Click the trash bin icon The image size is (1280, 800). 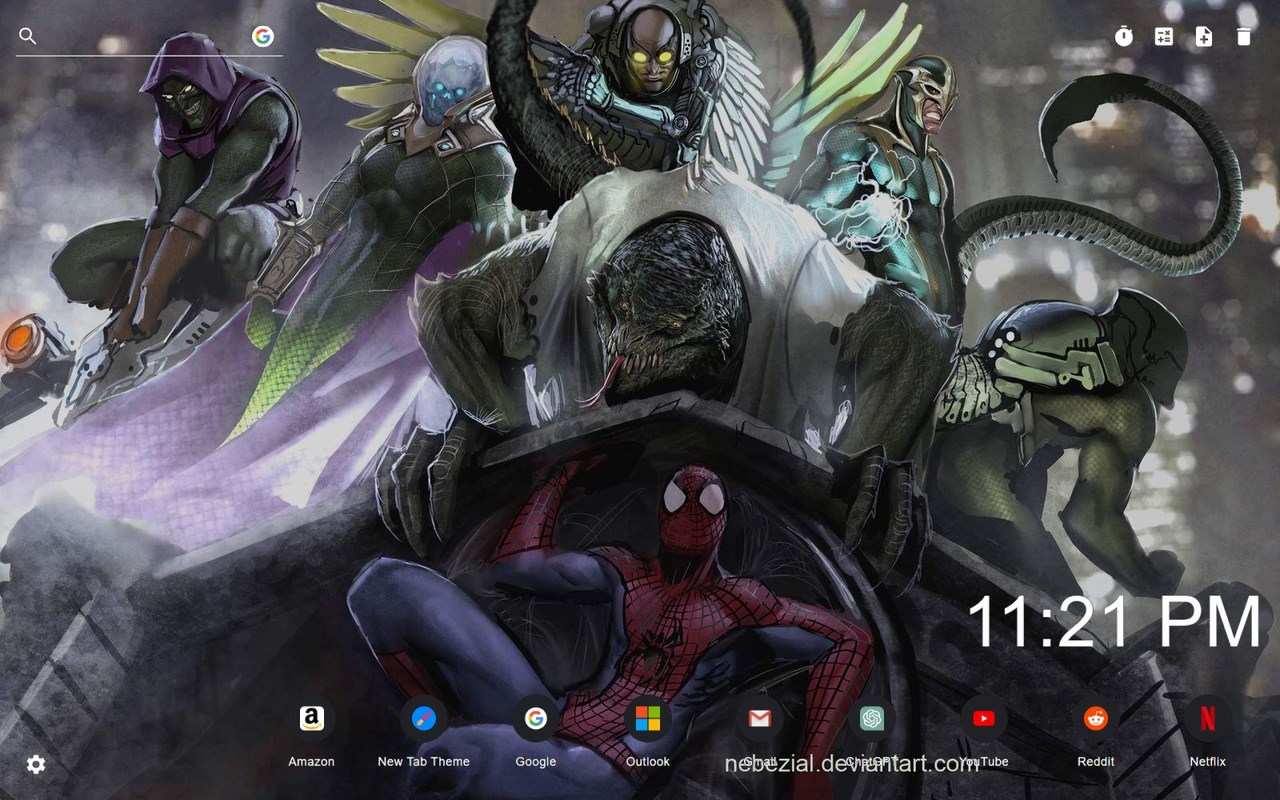point(1244,37)
